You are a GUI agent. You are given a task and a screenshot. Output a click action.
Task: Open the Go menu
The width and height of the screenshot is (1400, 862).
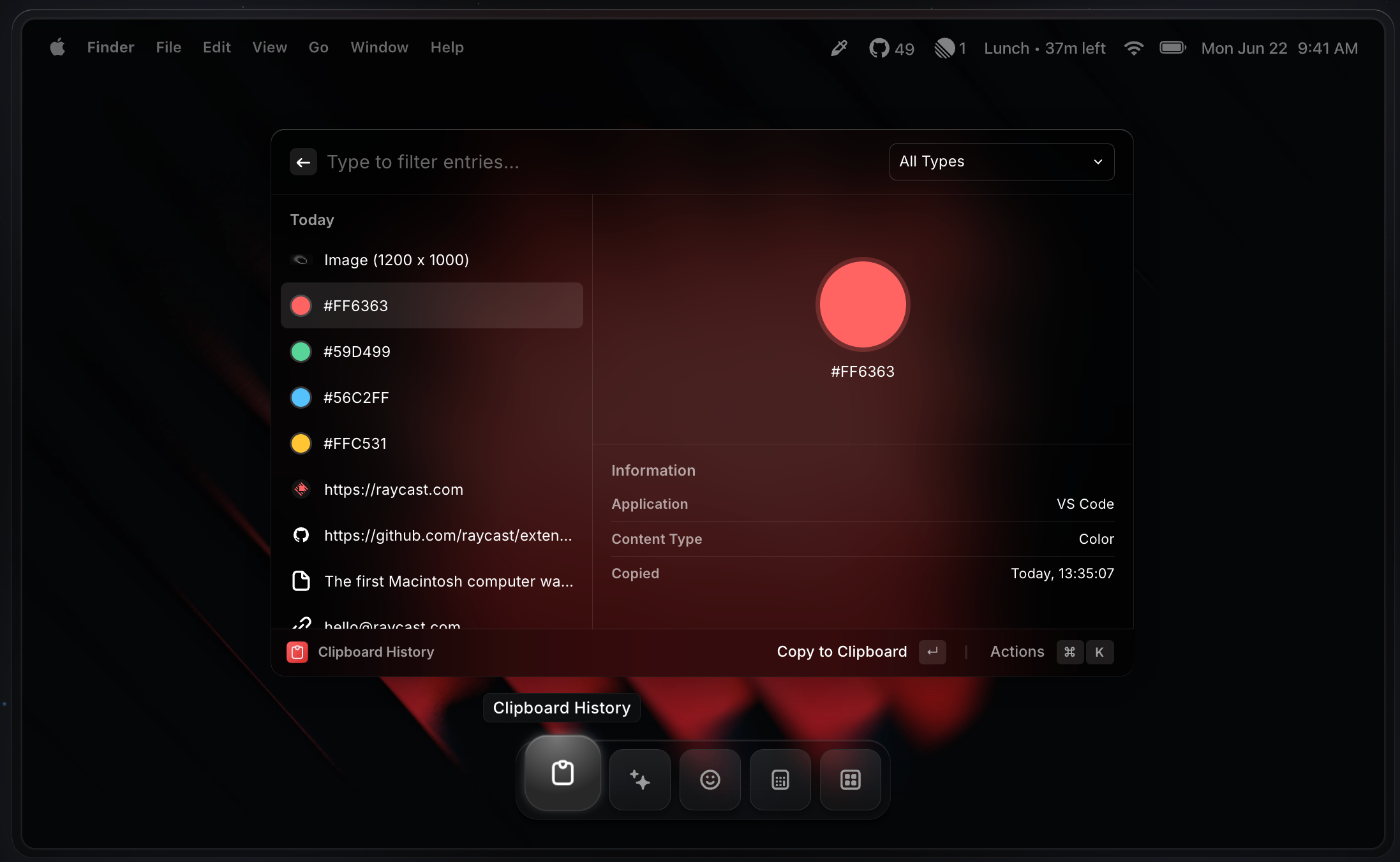(x=319, y=47)
